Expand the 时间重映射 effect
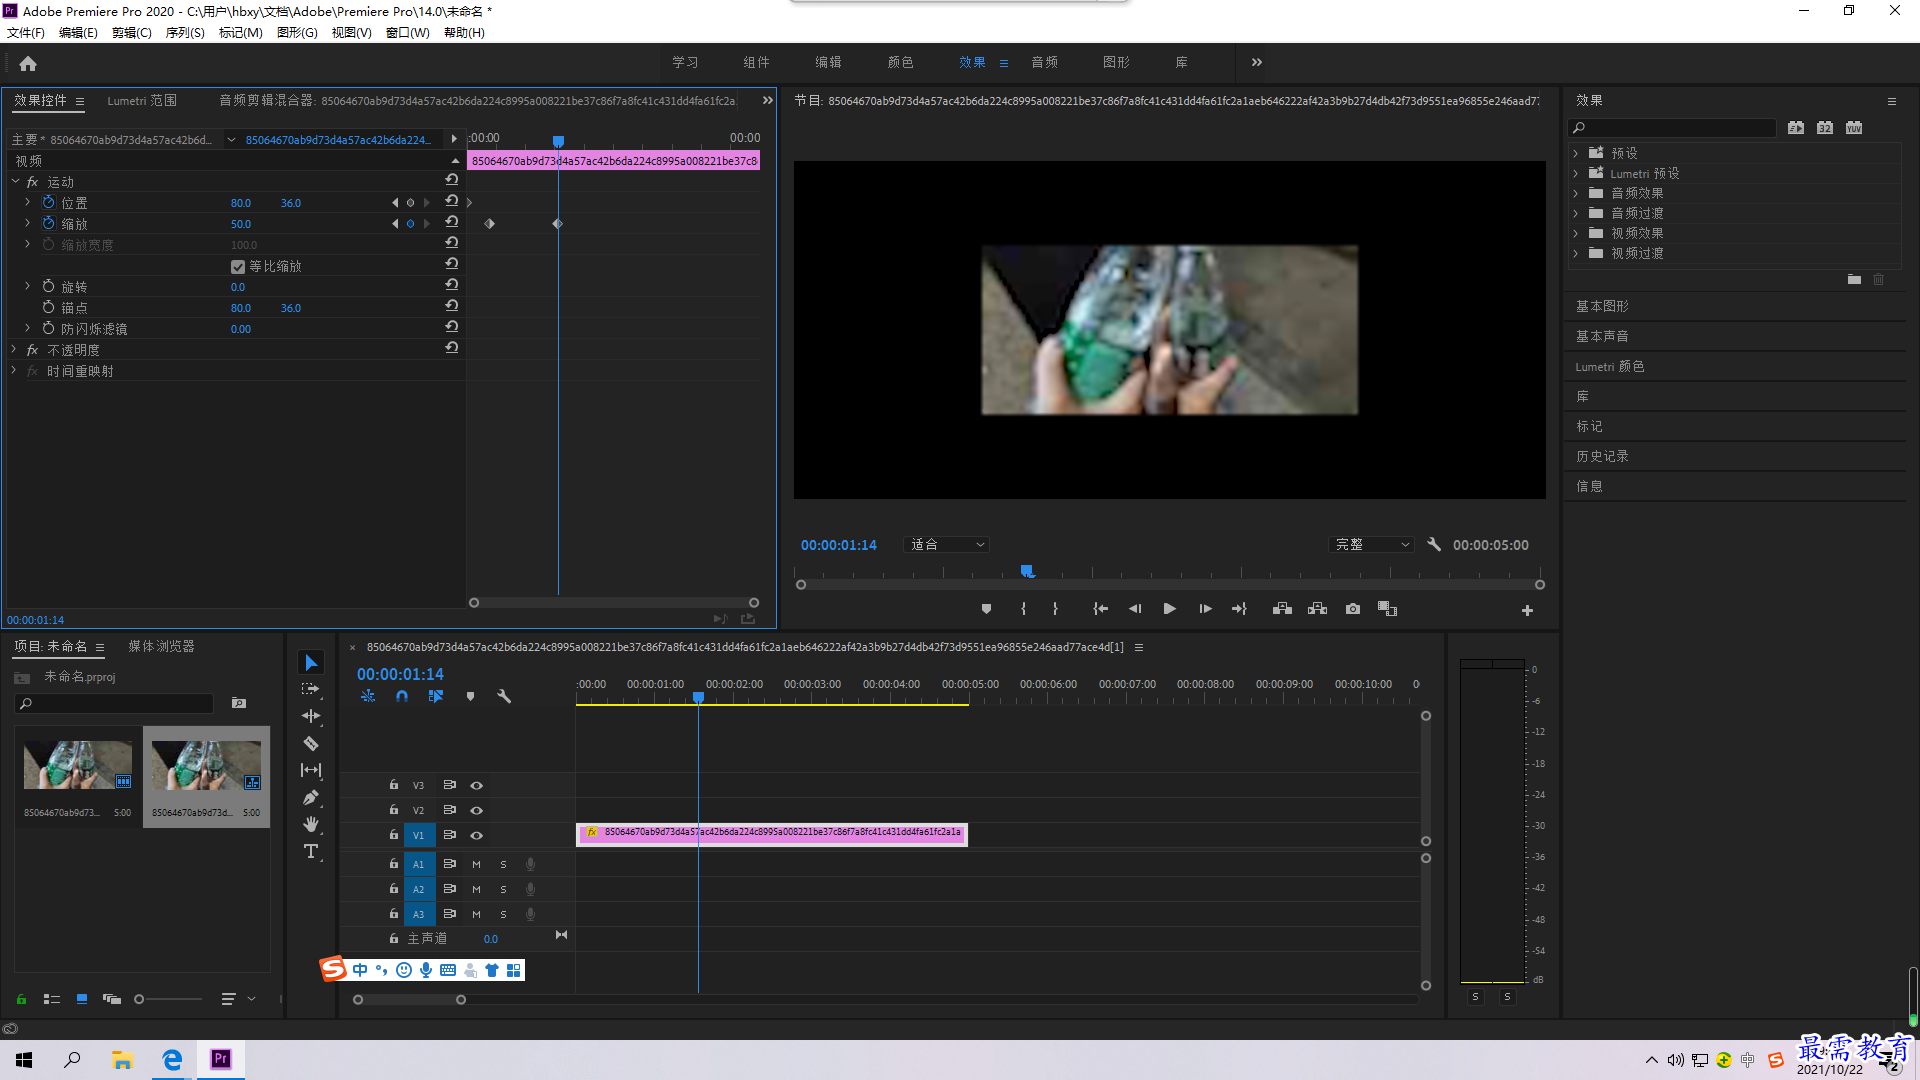This screenshot has width=1920, height=1080. point(14,370)
